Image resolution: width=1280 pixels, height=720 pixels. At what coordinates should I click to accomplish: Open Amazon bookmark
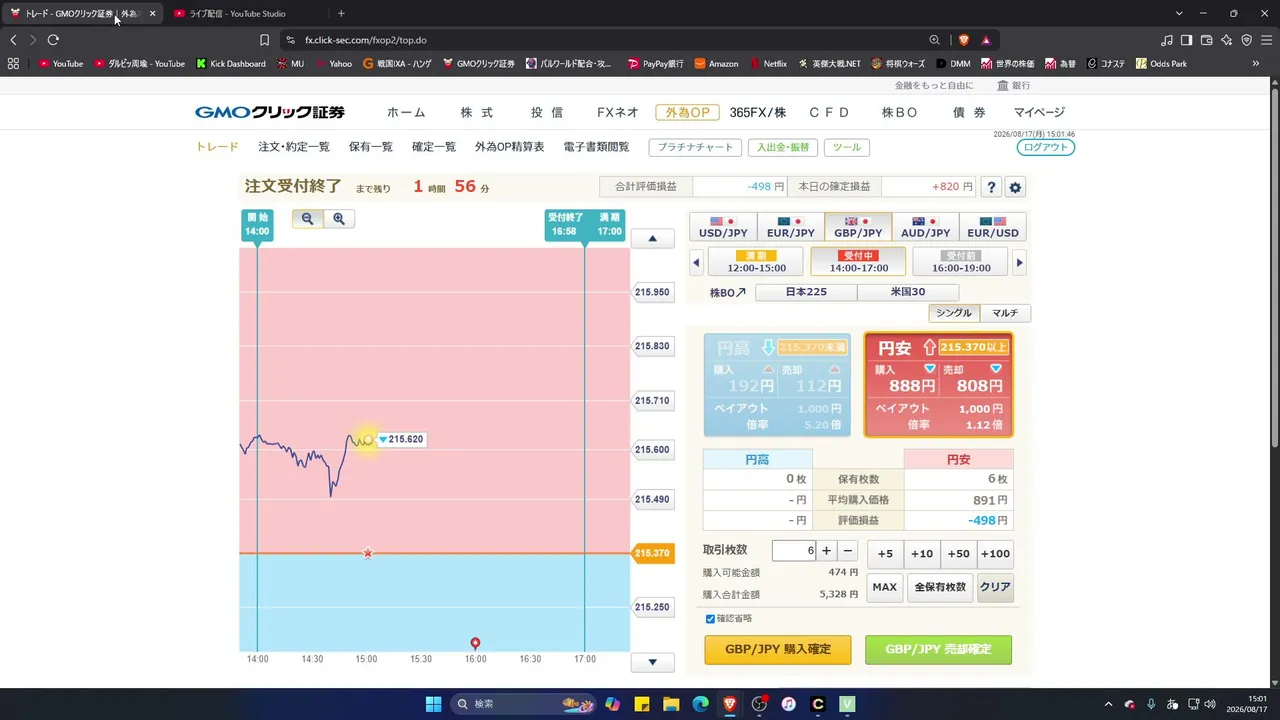[716, 63]
